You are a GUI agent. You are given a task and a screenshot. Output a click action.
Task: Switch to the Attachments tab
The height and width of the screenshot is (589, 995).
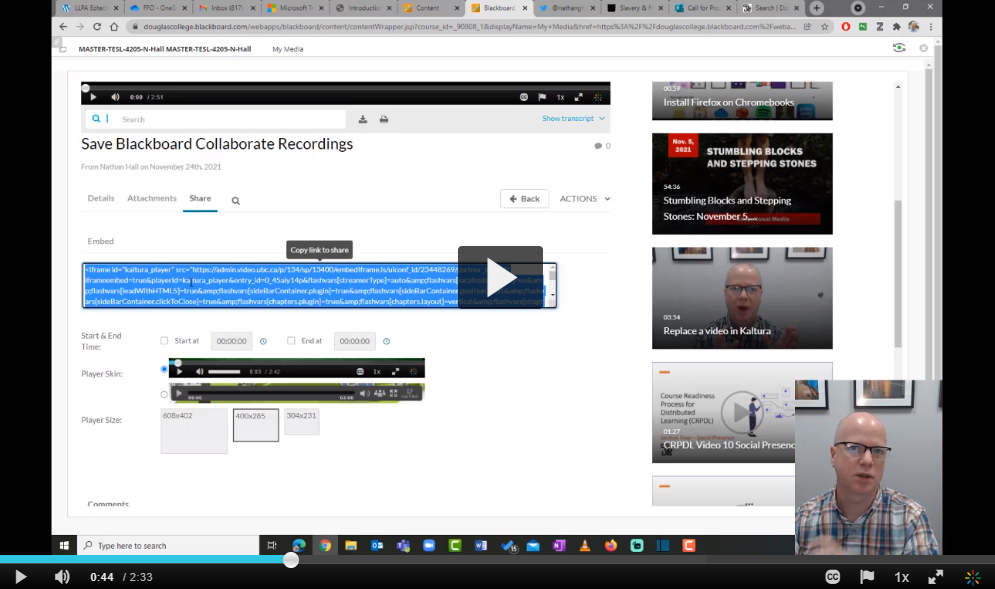pyautogui.click(x=152, y=198)
